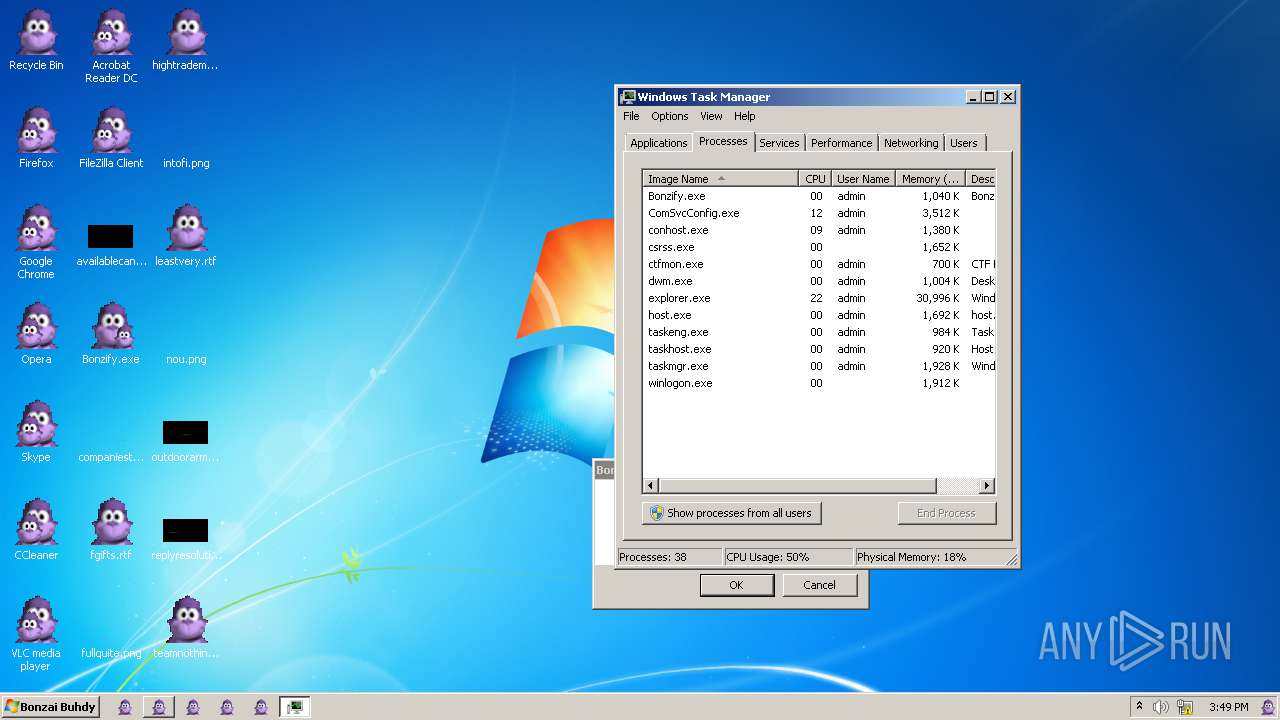Select the companiest... desktop file
The image size is (1280, 720).
point(111,457)
